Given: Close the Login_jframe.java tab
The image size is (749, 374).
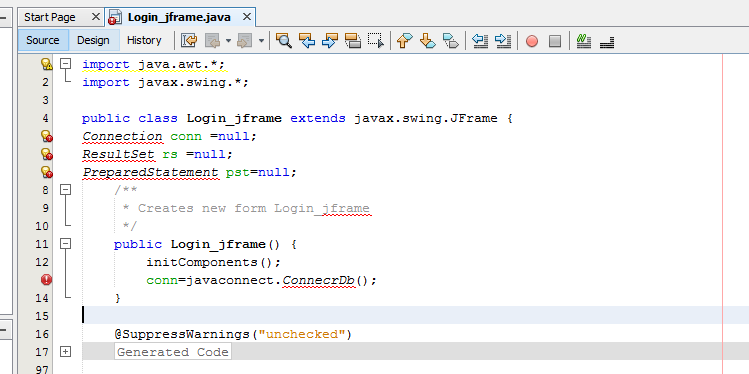Looking at the screenshot, I should (246, 17).
